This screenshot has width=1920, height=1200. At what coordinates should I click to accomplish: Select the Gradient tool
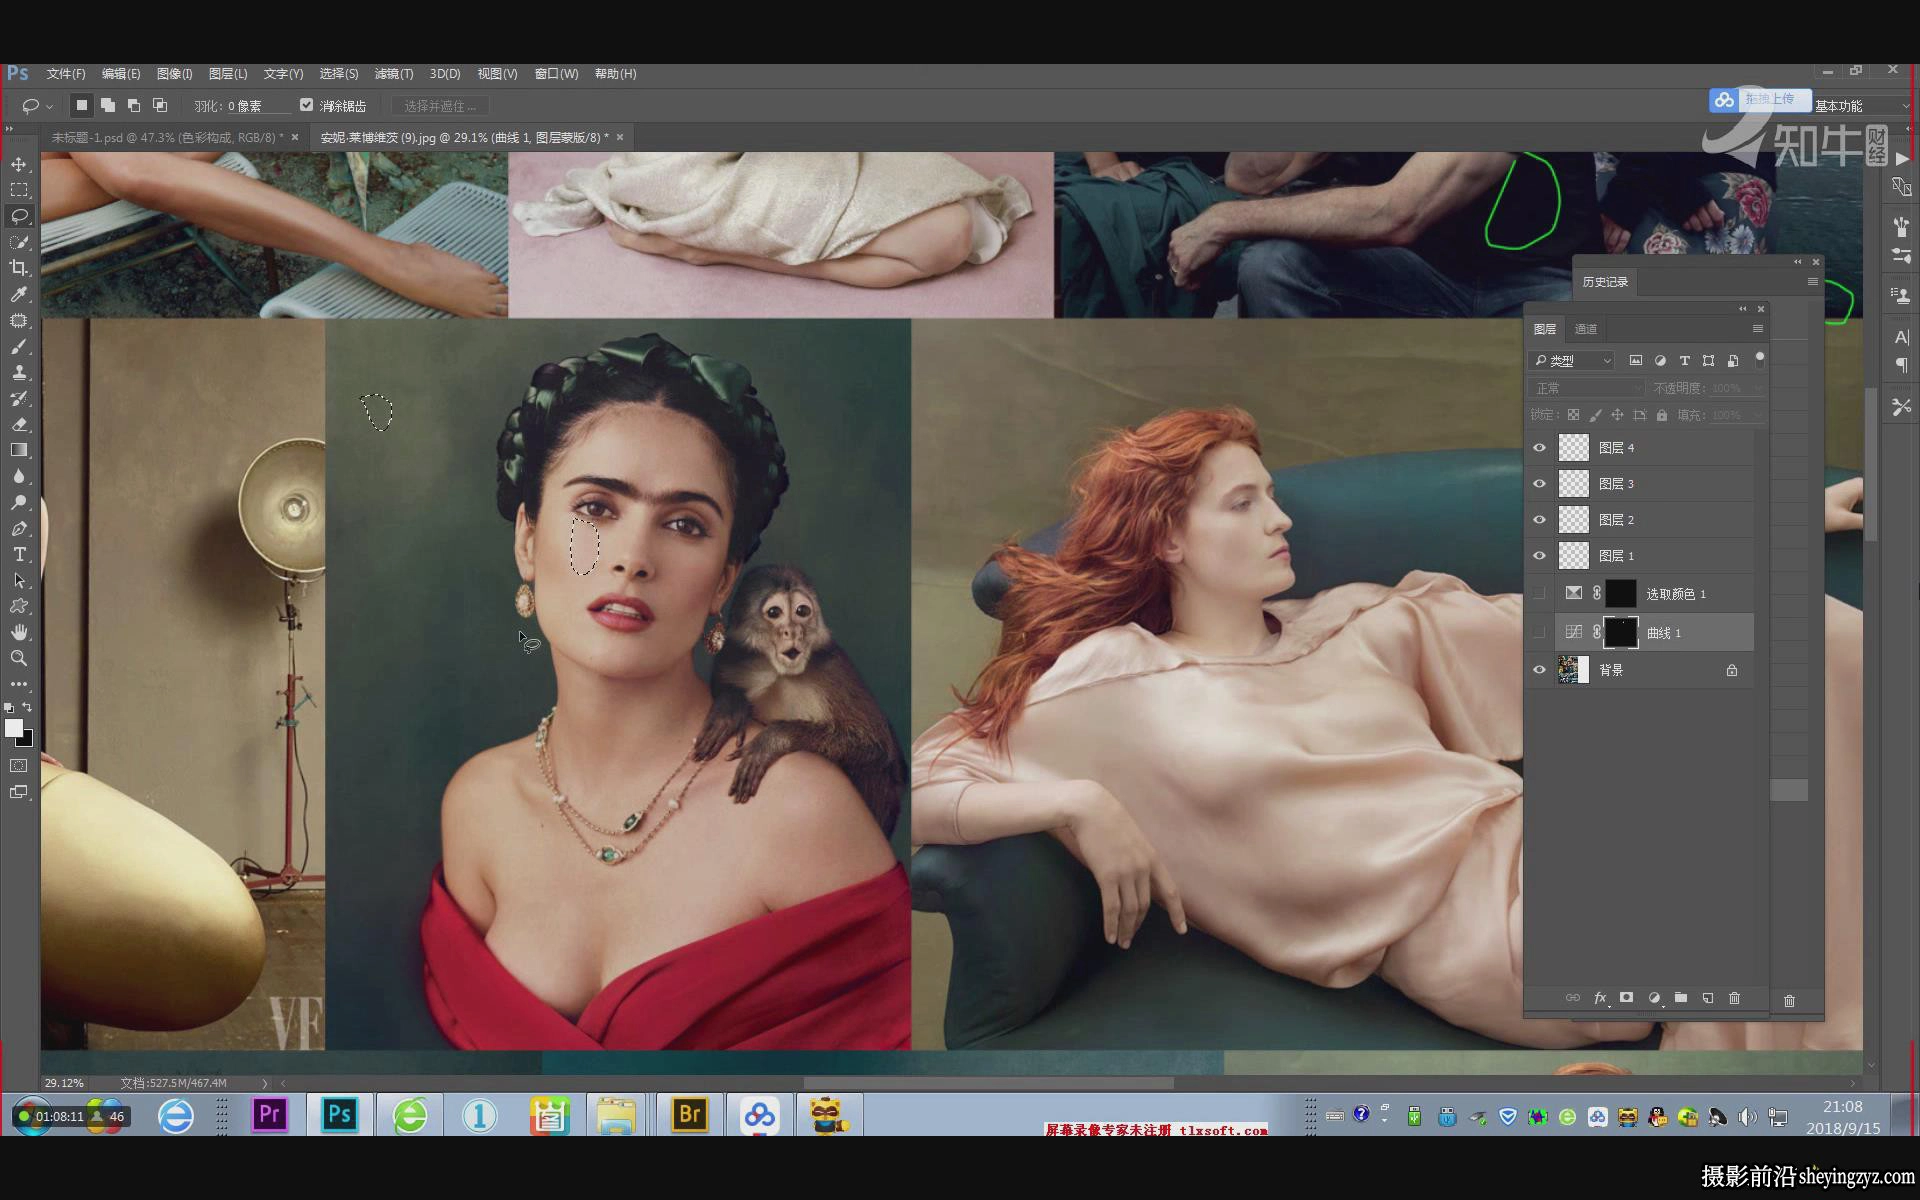click(19, 450)
